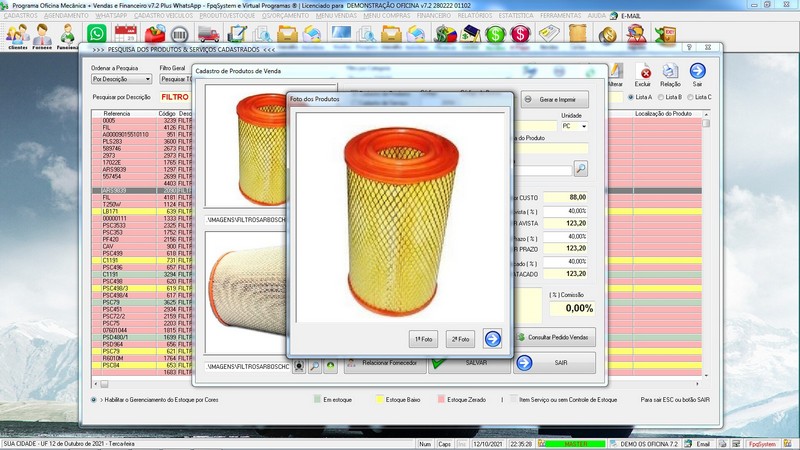Click the custo value field showing 88,00
The height and width of the screenshot is (450, 800).
(x=565, y=197)
